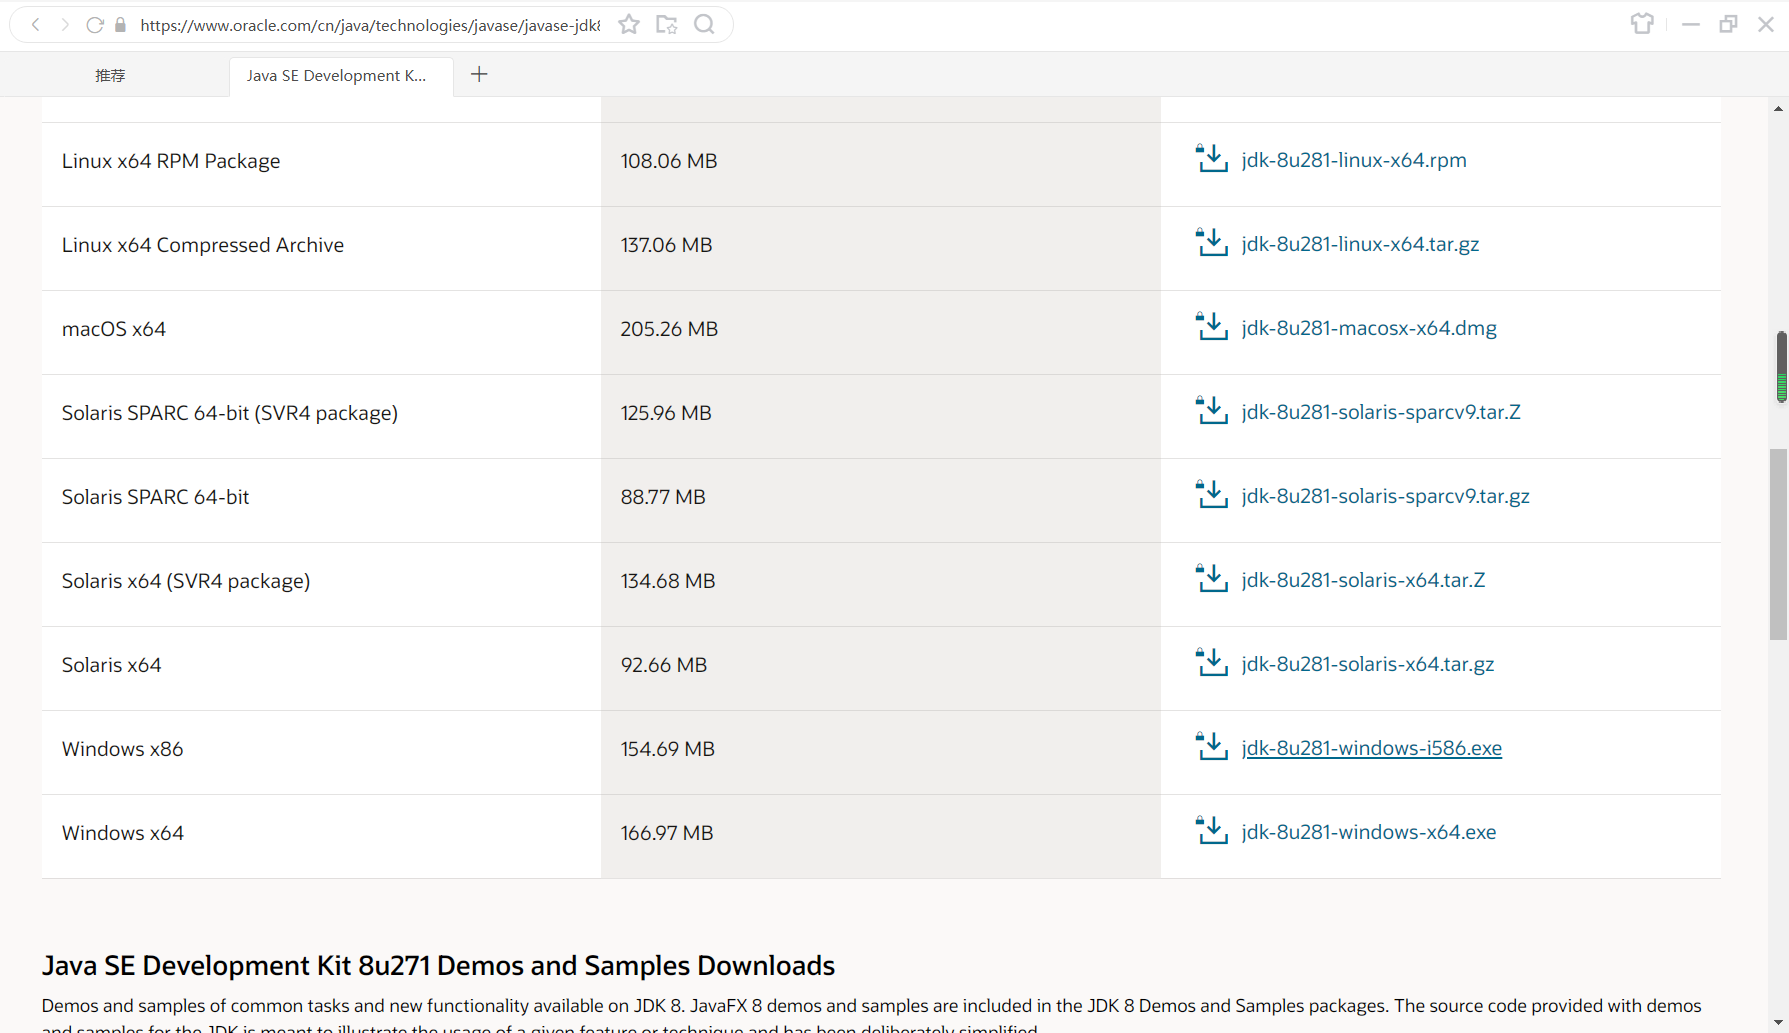Viewport: 1789px width, 1033px height.
Task: Restore down the browser window
Action: (1728, 24)
